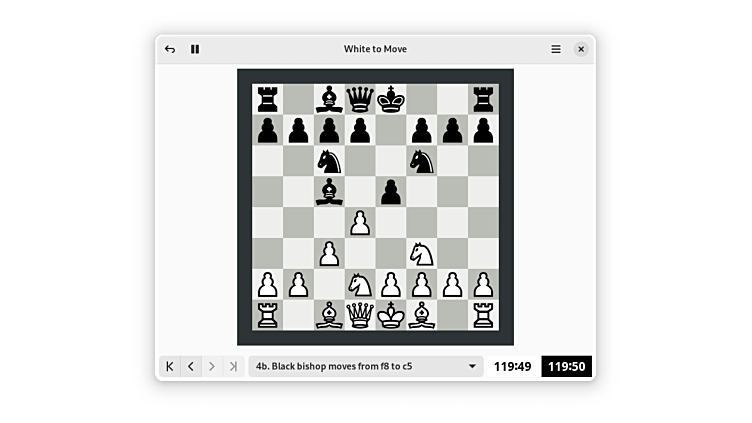Select the white rook on a1

(x=267, y=315)
